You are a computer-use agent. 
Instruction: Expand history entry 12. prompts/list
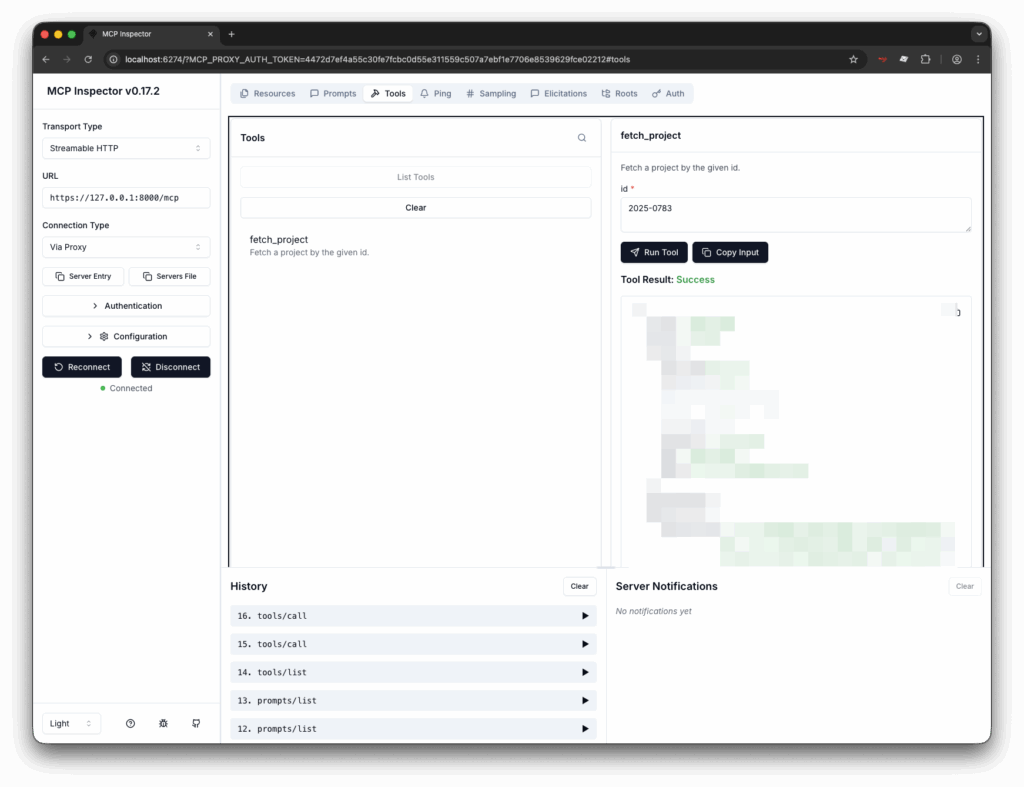(413, 729)
